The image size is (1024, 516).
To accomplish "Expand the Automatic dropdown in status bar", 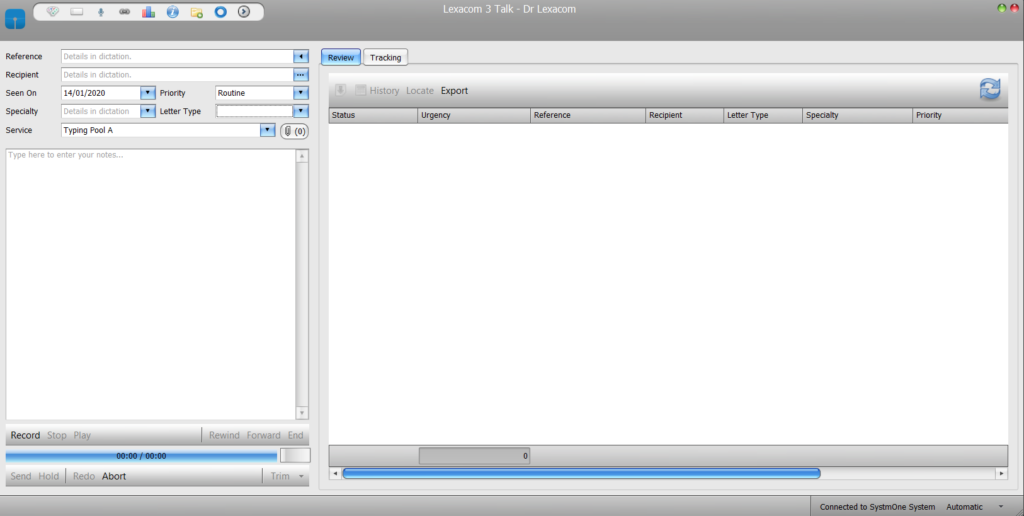I will pyautogui.click(x=1001, y=507).
